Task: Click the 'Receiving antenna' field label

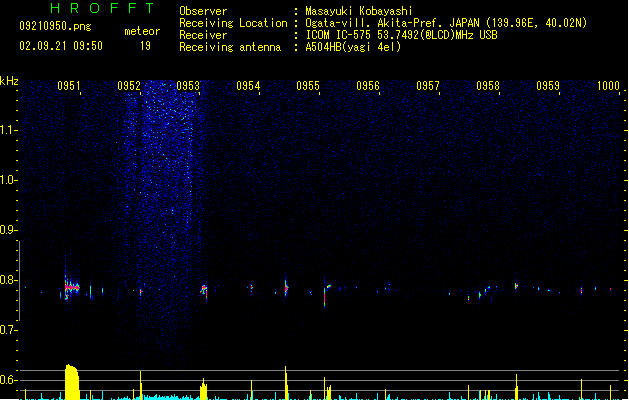Action: (230, 47)
